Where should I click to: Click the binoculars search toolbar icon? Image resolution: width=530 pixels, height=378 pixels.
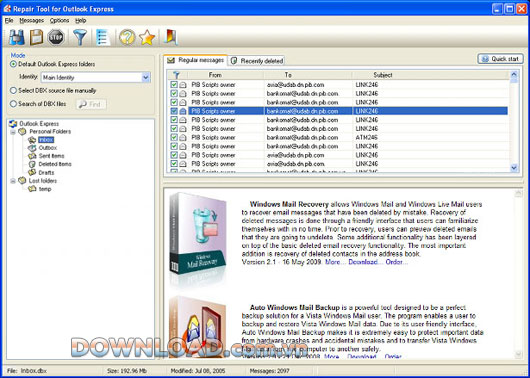click(x=17, y=37)
